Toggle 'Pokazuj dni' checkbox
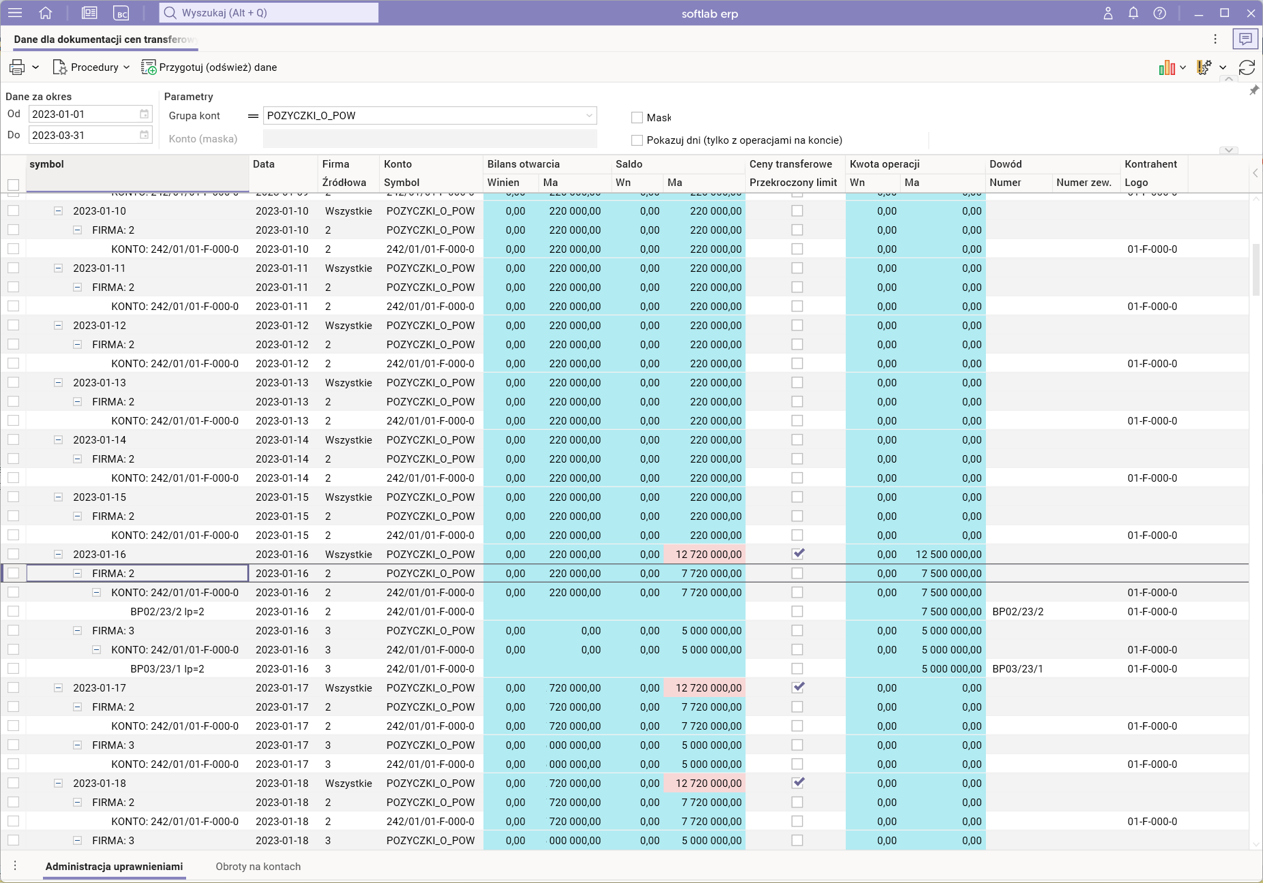The height and width of the screenshot is (883, 1263). pyautogui.click(x=637, y=140)
